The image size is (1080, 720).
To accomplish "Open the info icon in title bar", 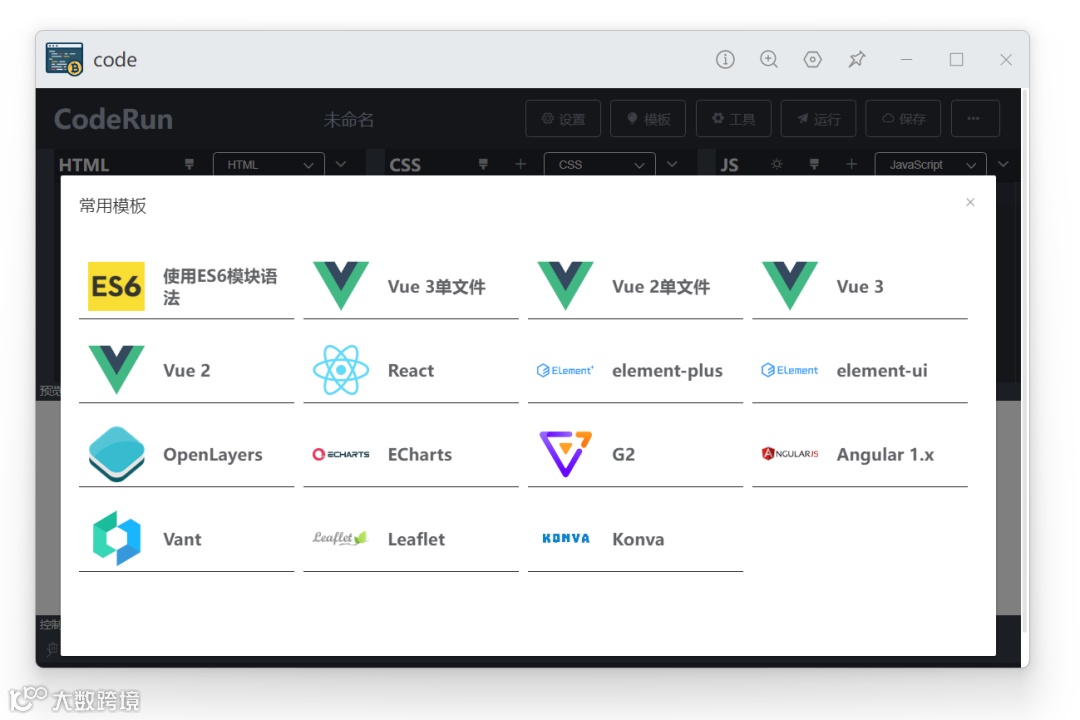I will point(725,59).
